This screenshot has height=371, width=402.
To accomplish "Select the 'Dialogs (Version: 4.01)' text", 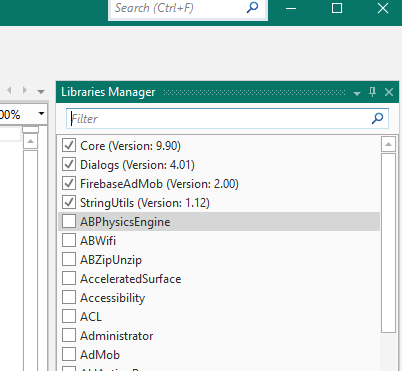I will [137, 165].
